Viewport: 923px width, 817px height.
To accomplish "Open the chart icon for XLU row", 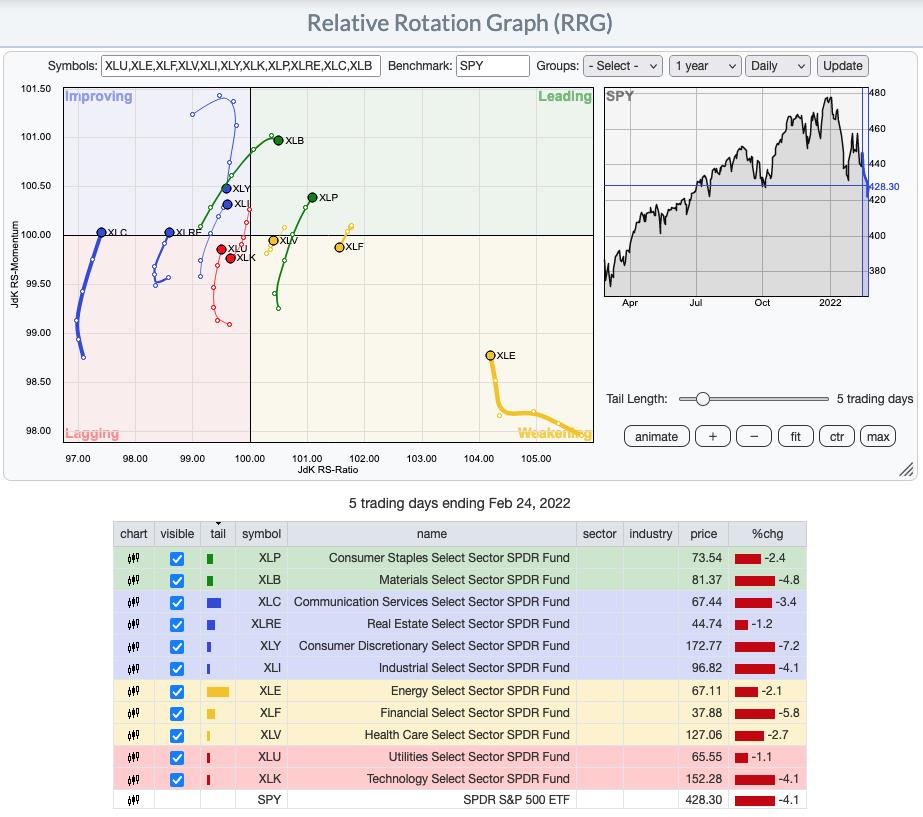I will coord(134,757).
